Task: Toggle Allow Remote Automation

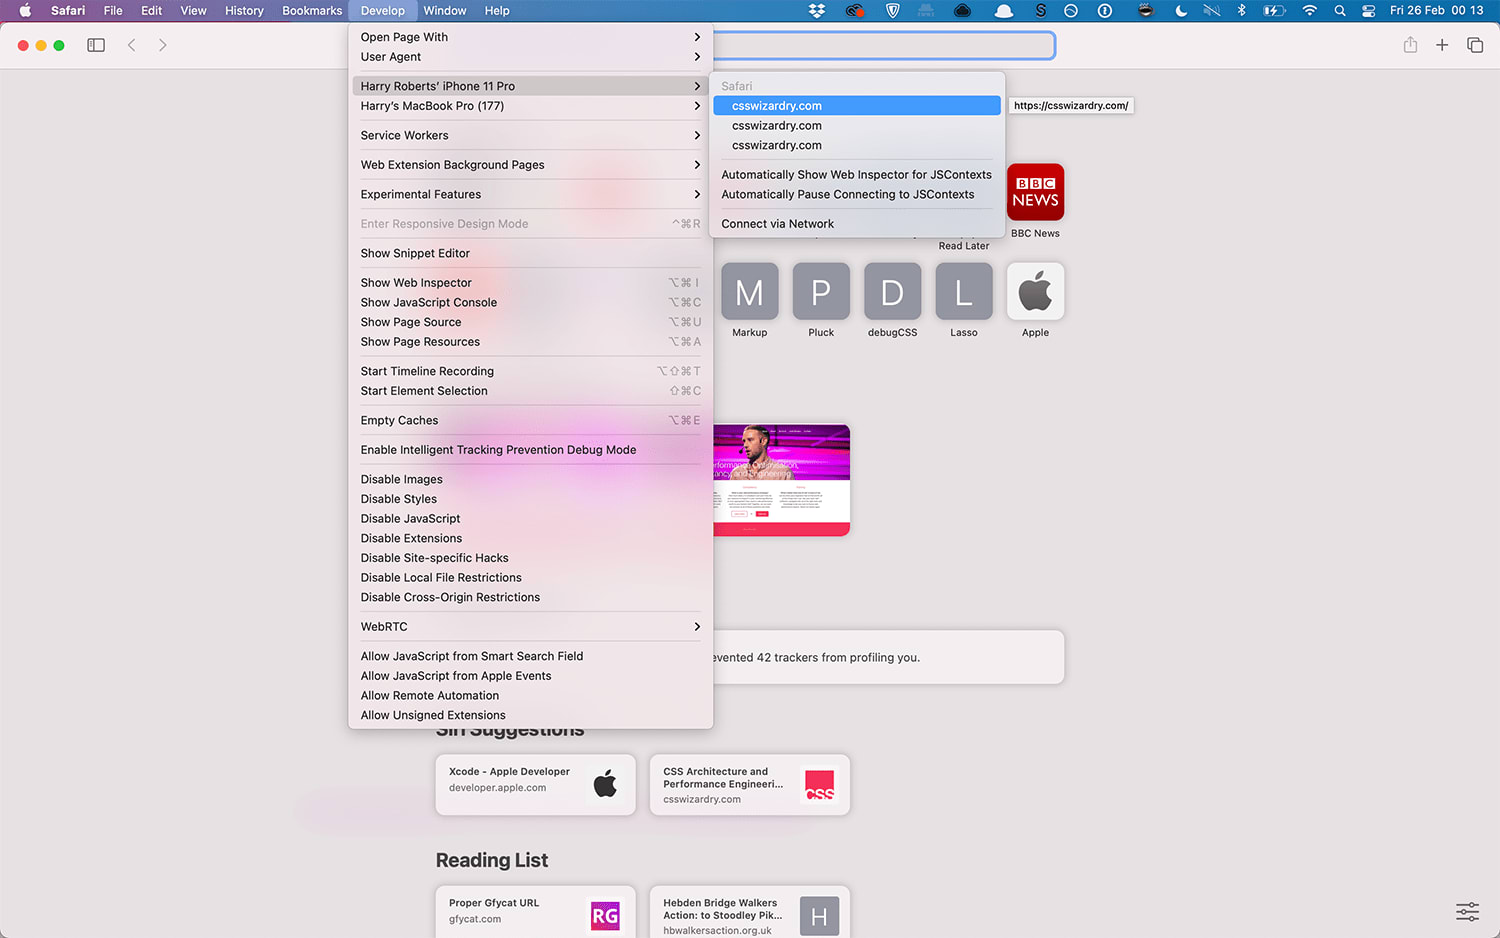Action: tap(530, 696)
